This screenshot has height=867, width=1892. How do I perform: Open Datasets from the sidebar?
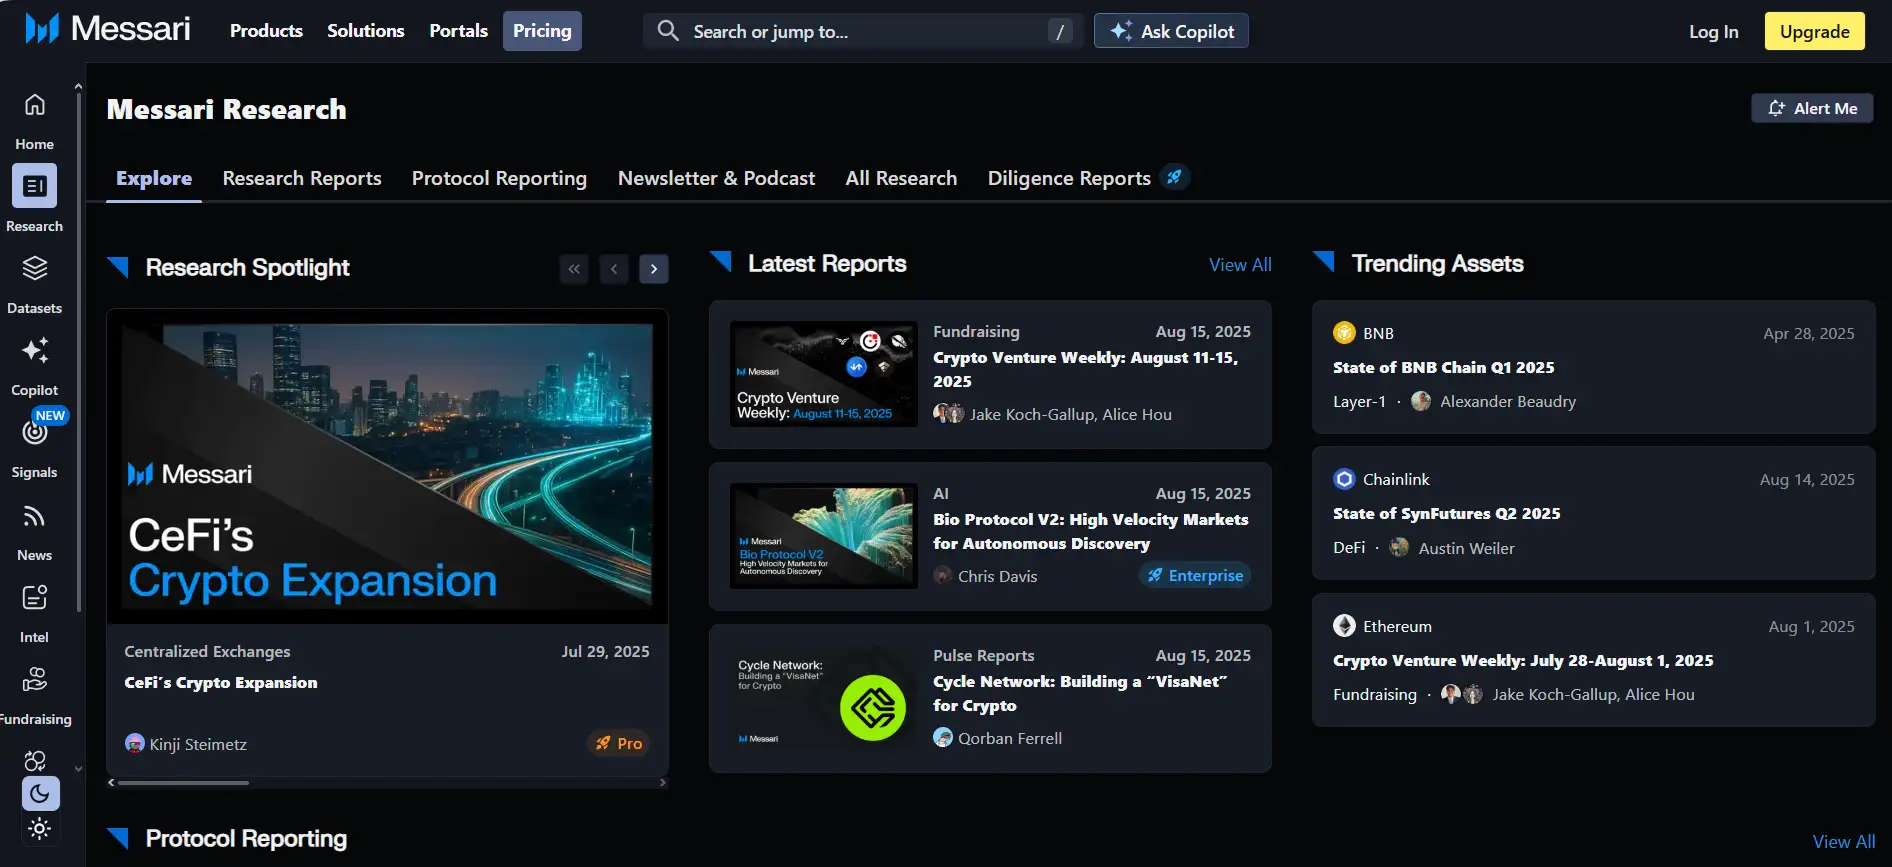[35, 269]
